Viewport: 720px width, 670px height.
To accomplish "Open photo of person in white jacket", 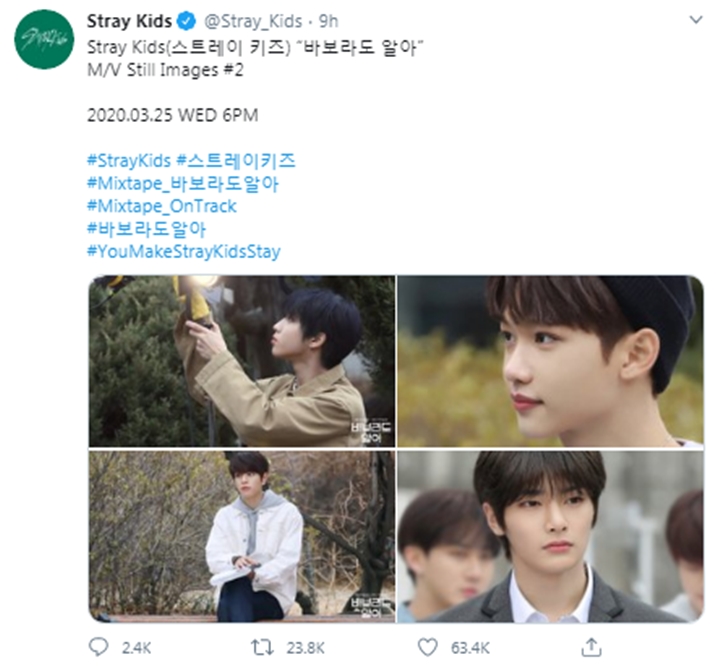I will click(242, 536).
